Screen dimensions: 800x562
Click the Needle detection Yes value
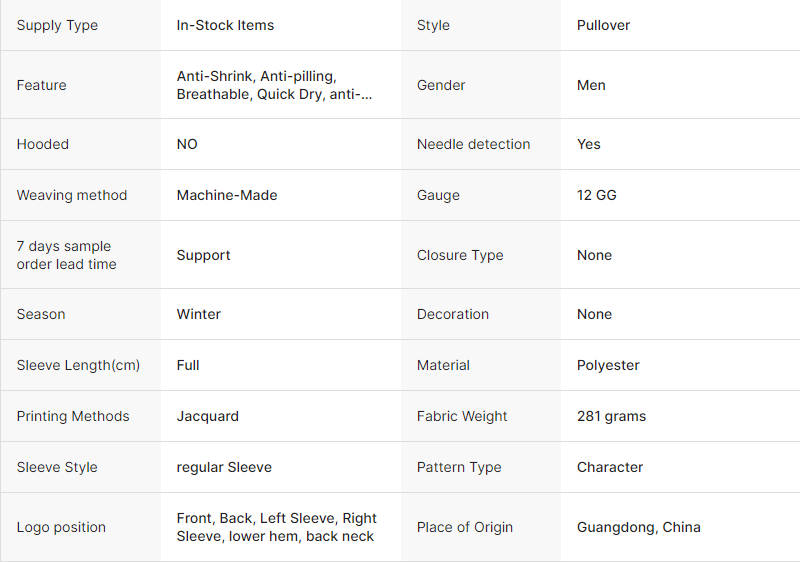(588, 144)
